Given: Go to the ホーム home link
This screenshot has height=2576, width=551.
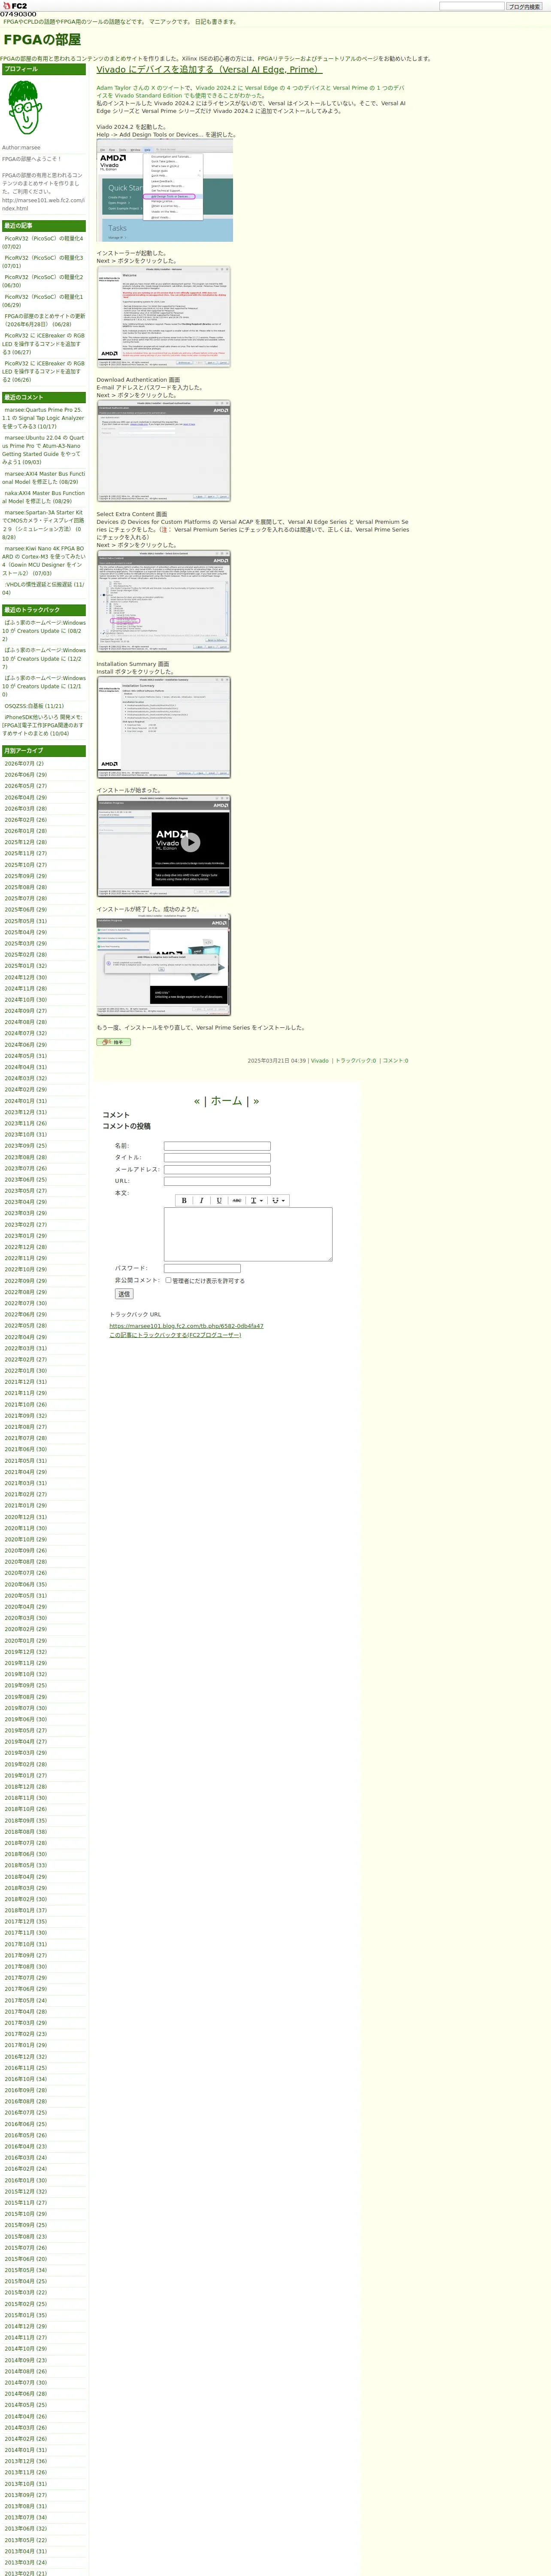Looking at the screenshot, I should 226,1101.
